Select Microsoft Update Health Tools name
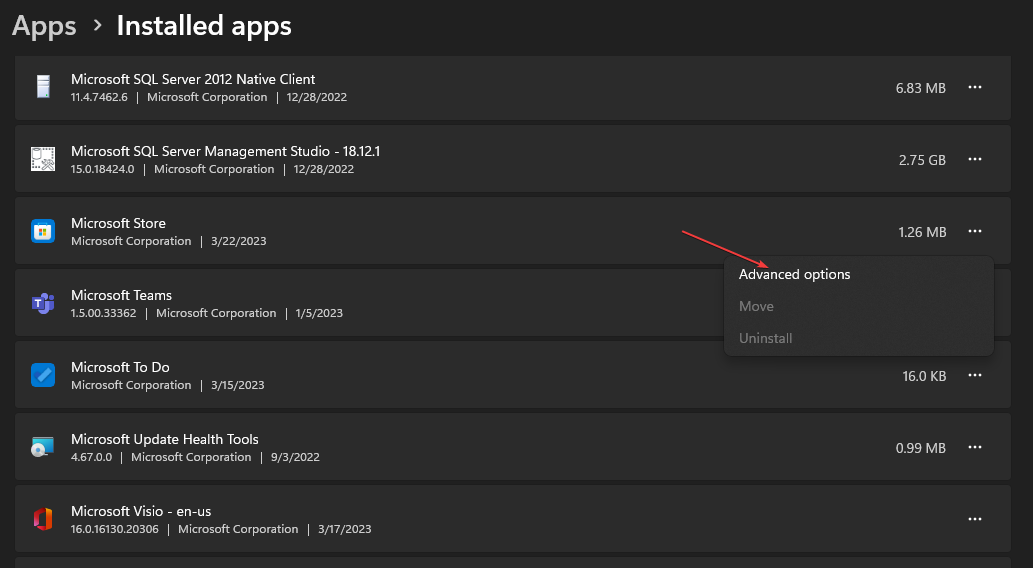This screenshot has width=1033, height=568. (x=165, y=439)
